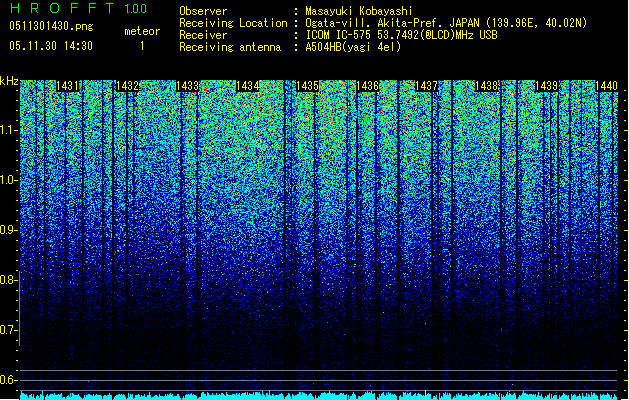Click the 1440 time marker
629x400 pixels.
tap(607, 86)
